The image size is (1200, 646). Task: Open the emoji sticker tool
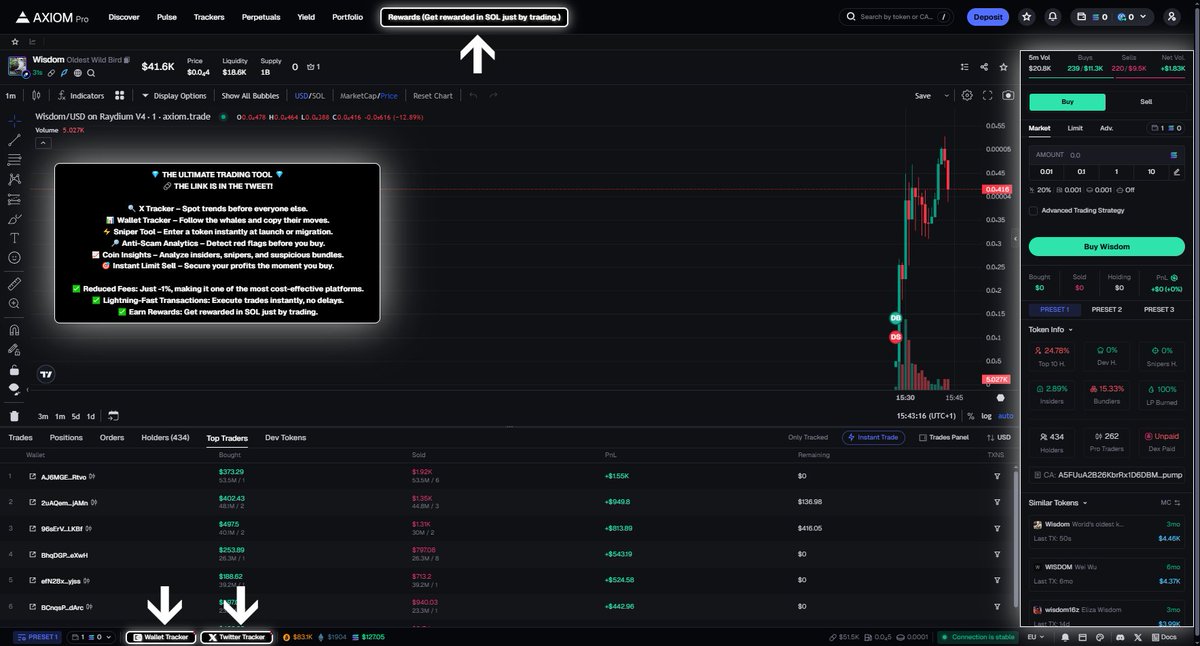[x=14, y=258]
